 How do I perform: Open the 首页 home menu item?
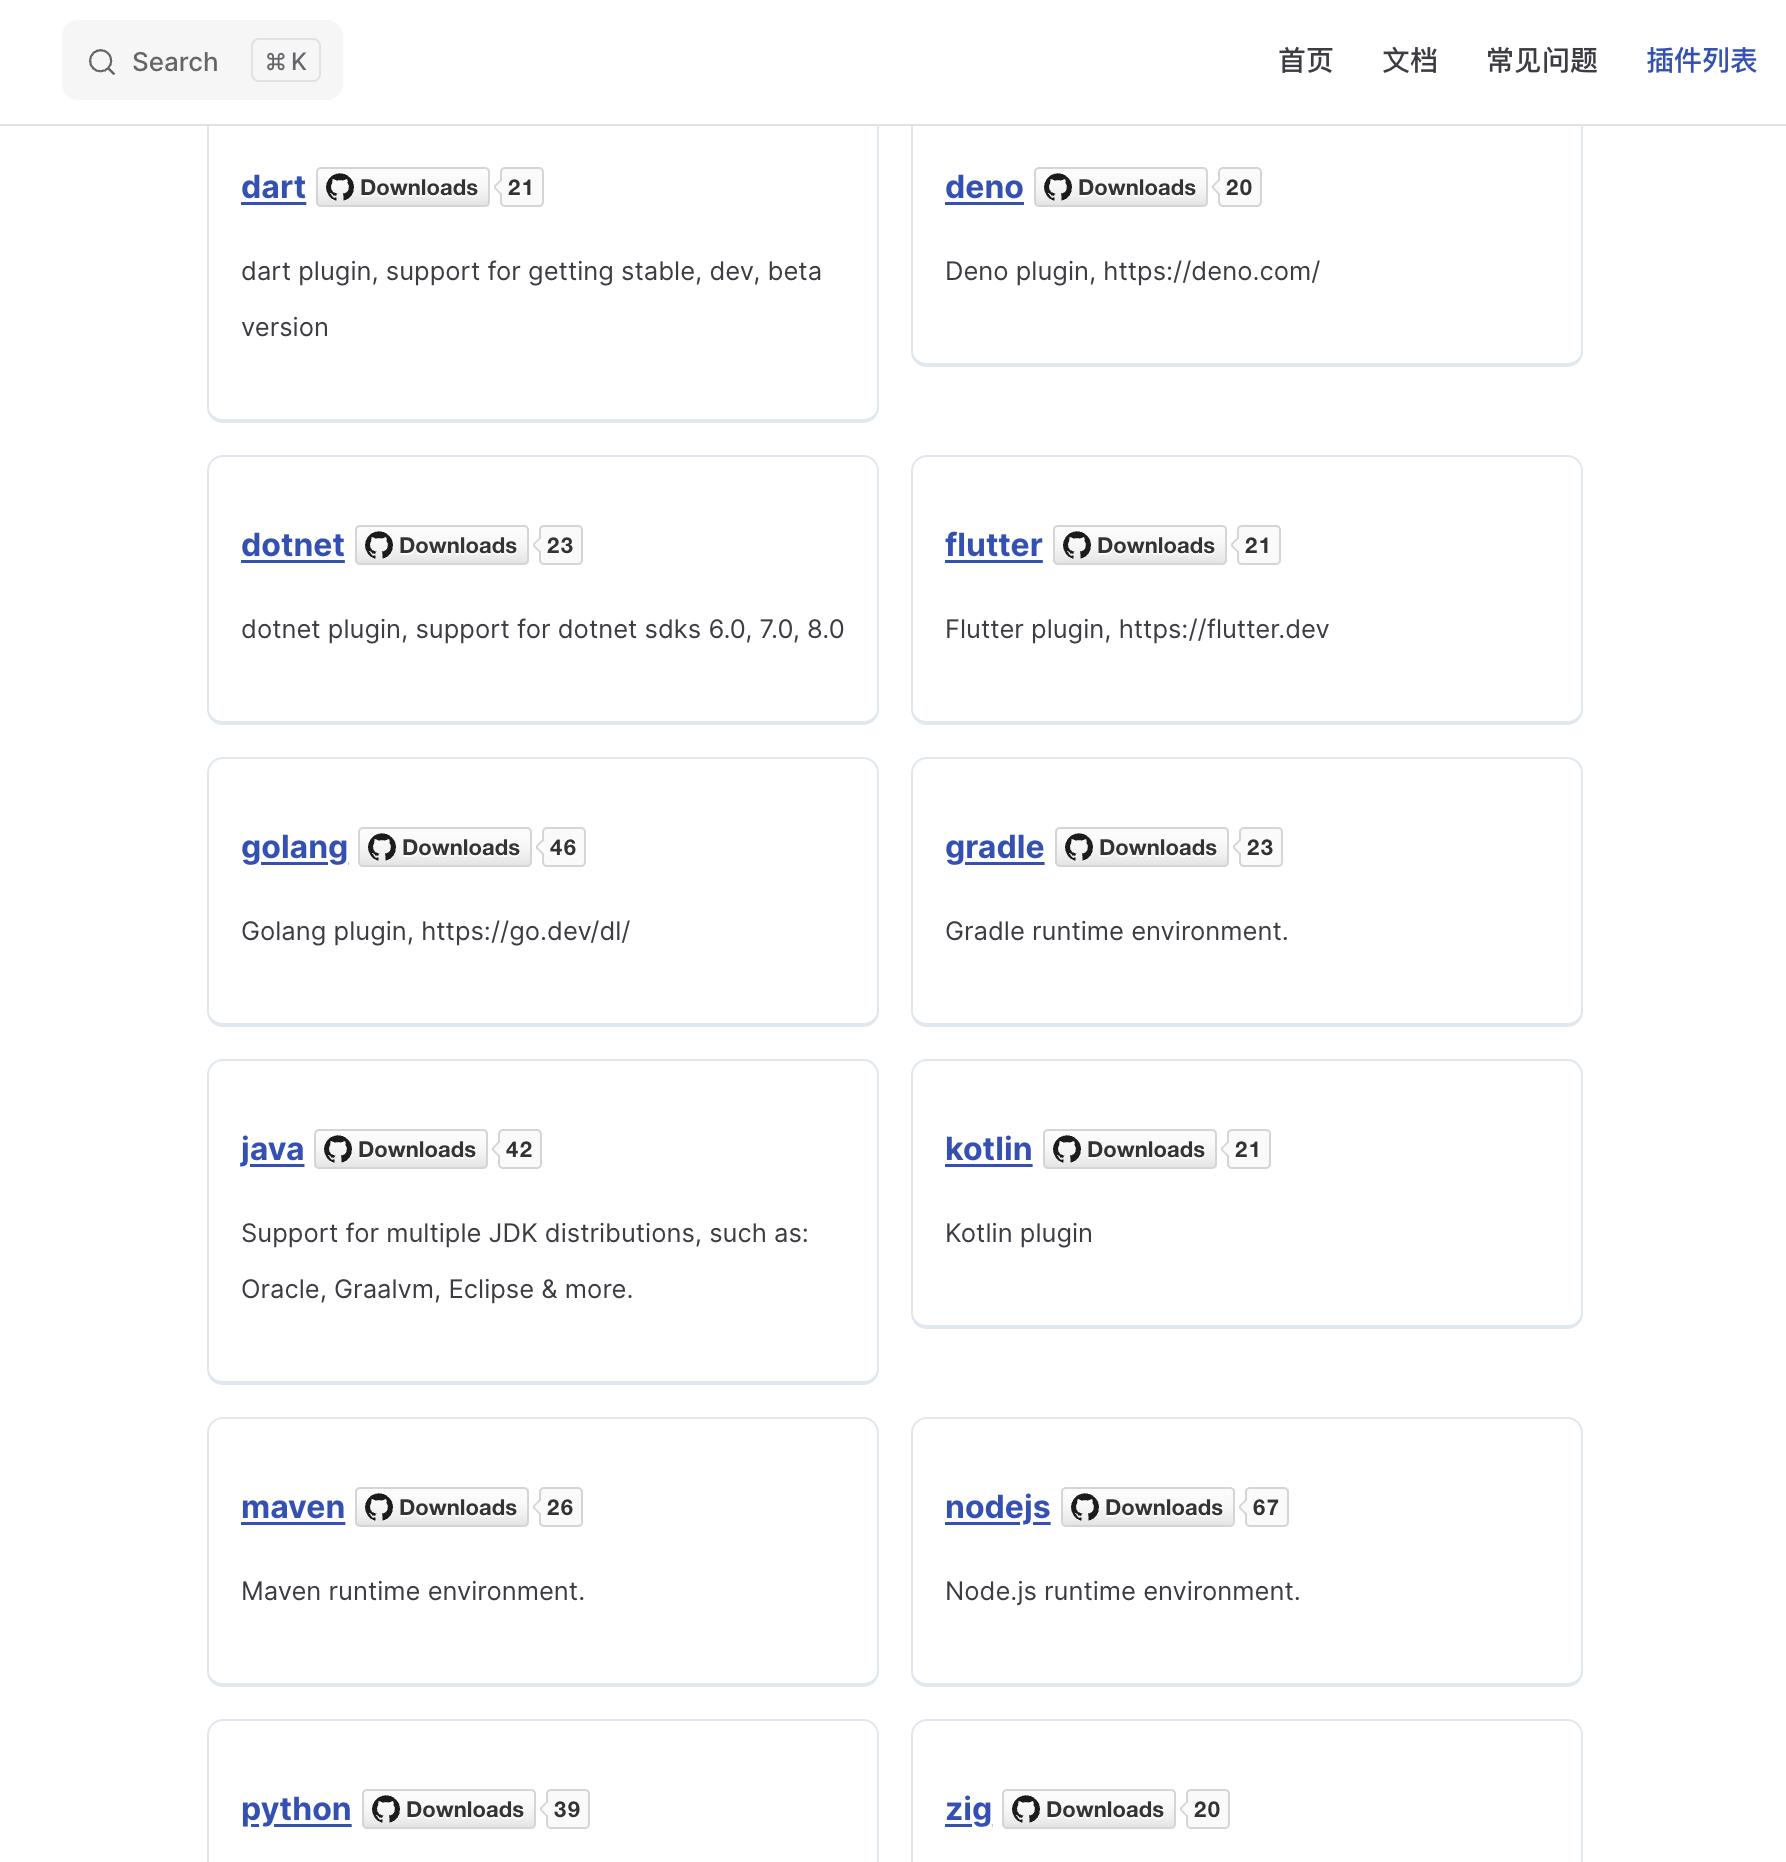1305,61
